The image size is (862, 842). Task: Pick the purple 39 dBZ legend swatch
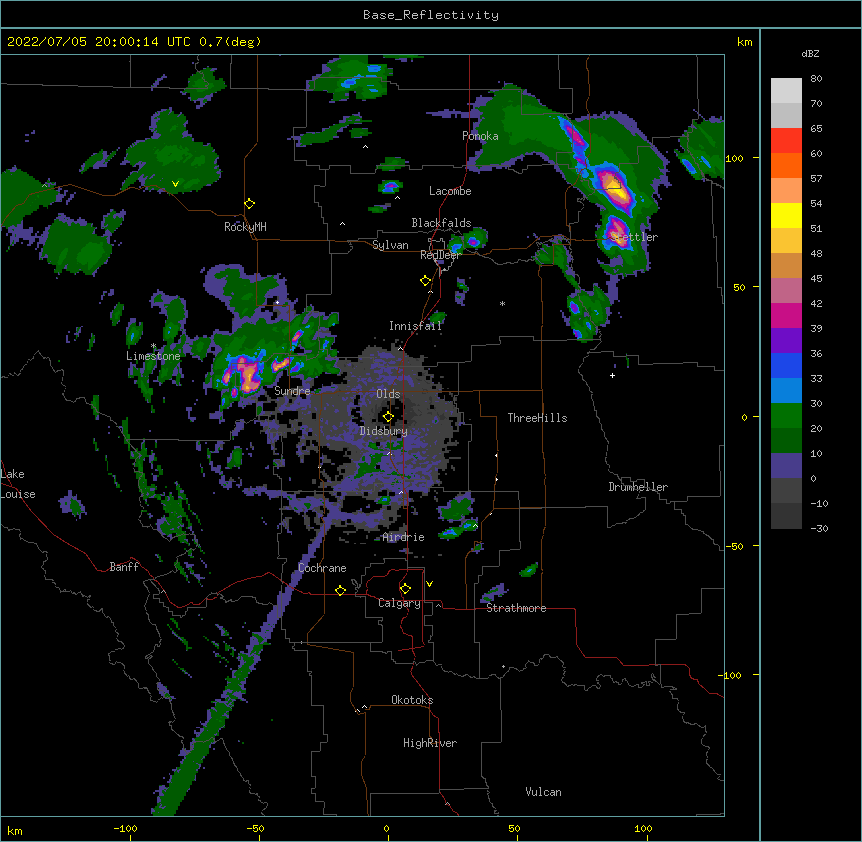coord(786,341)
